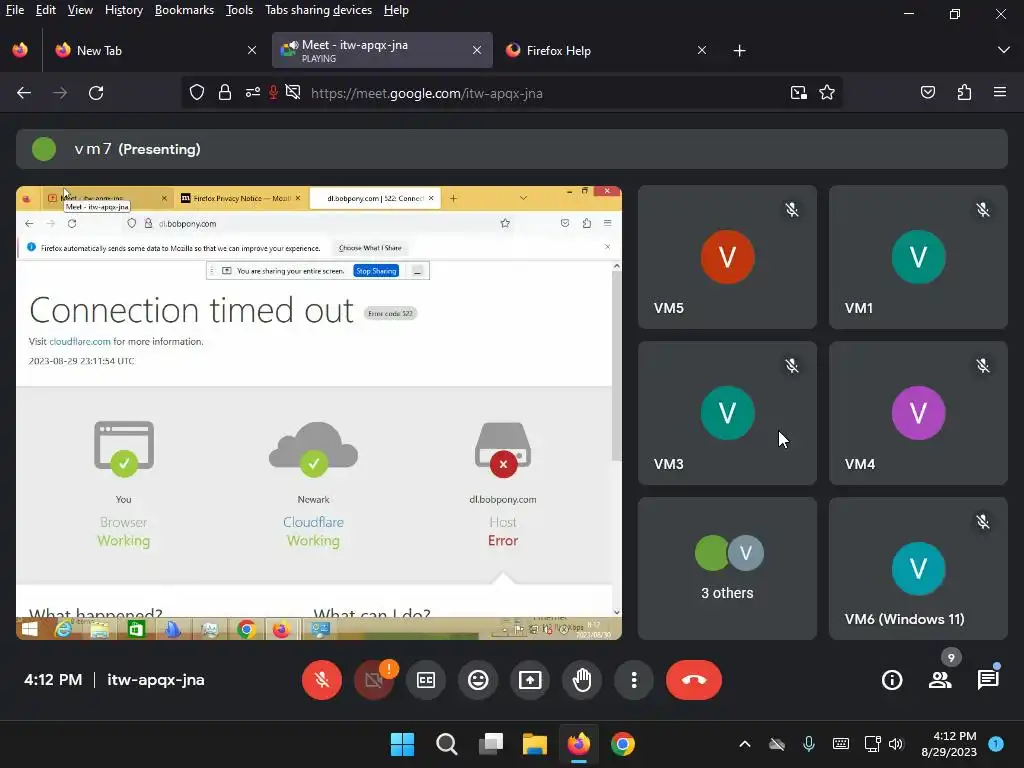Open clock showing 4:12 PM 8/29/2023

click(949, 744)
